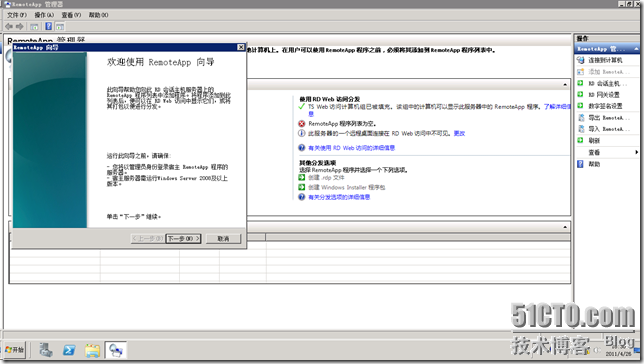Close the RemoteApp 向导 dialog
The image size is (644, 364).
click(241, 47)
